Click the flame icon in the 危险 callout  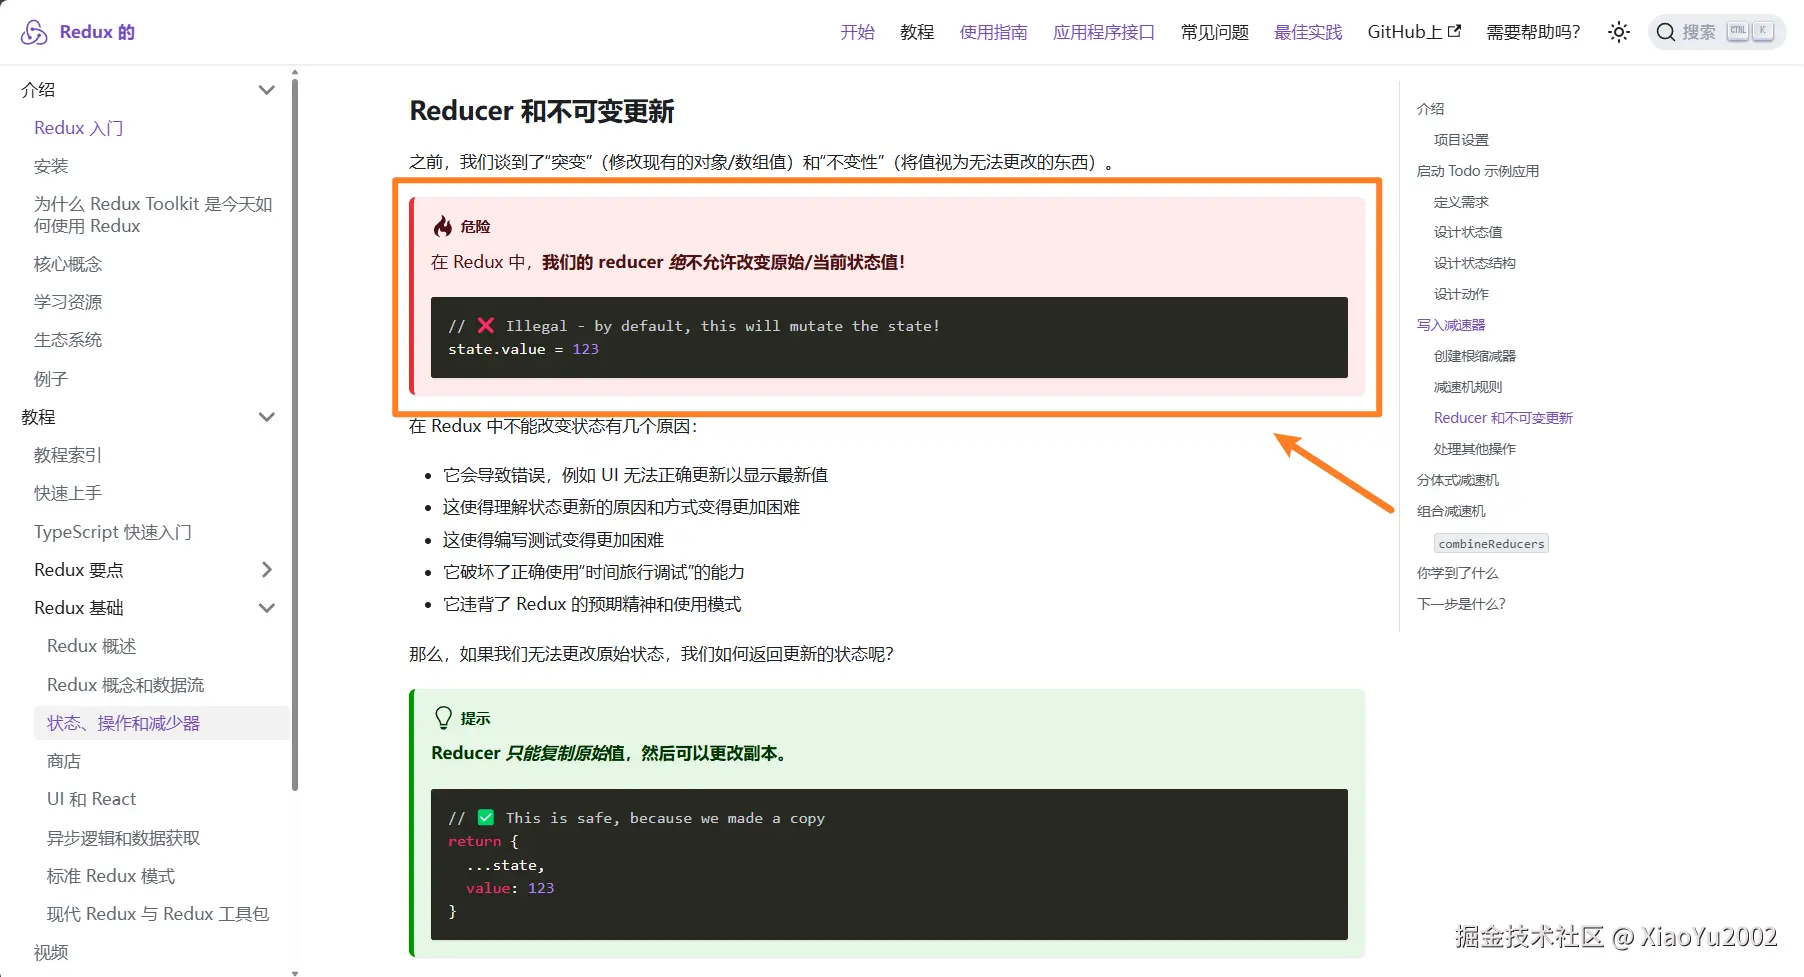click(x=443, y=226)
